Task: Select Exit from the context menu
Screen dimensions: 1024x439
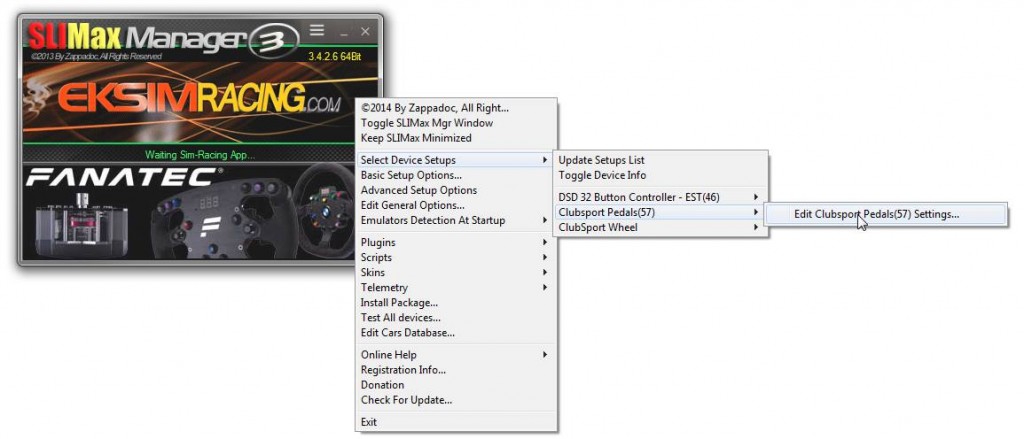Action: [x=455, y=422]
